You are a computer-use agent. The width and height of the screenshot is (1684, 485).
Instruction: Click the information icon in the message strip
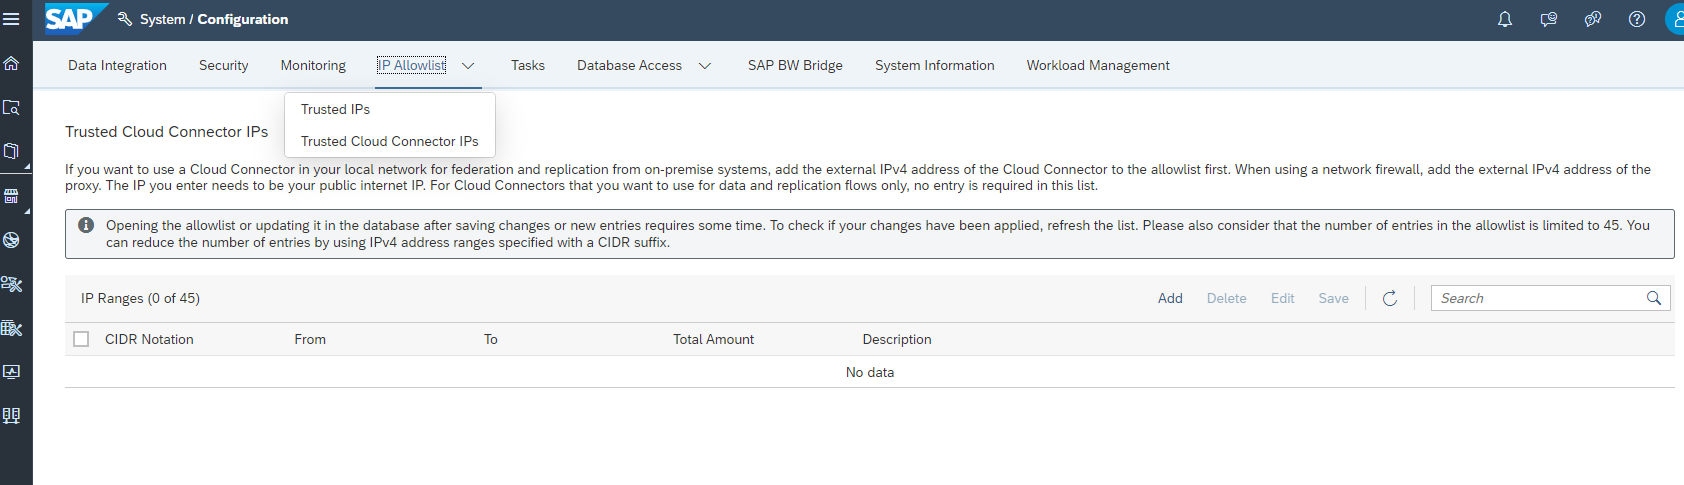coord(86,225)
